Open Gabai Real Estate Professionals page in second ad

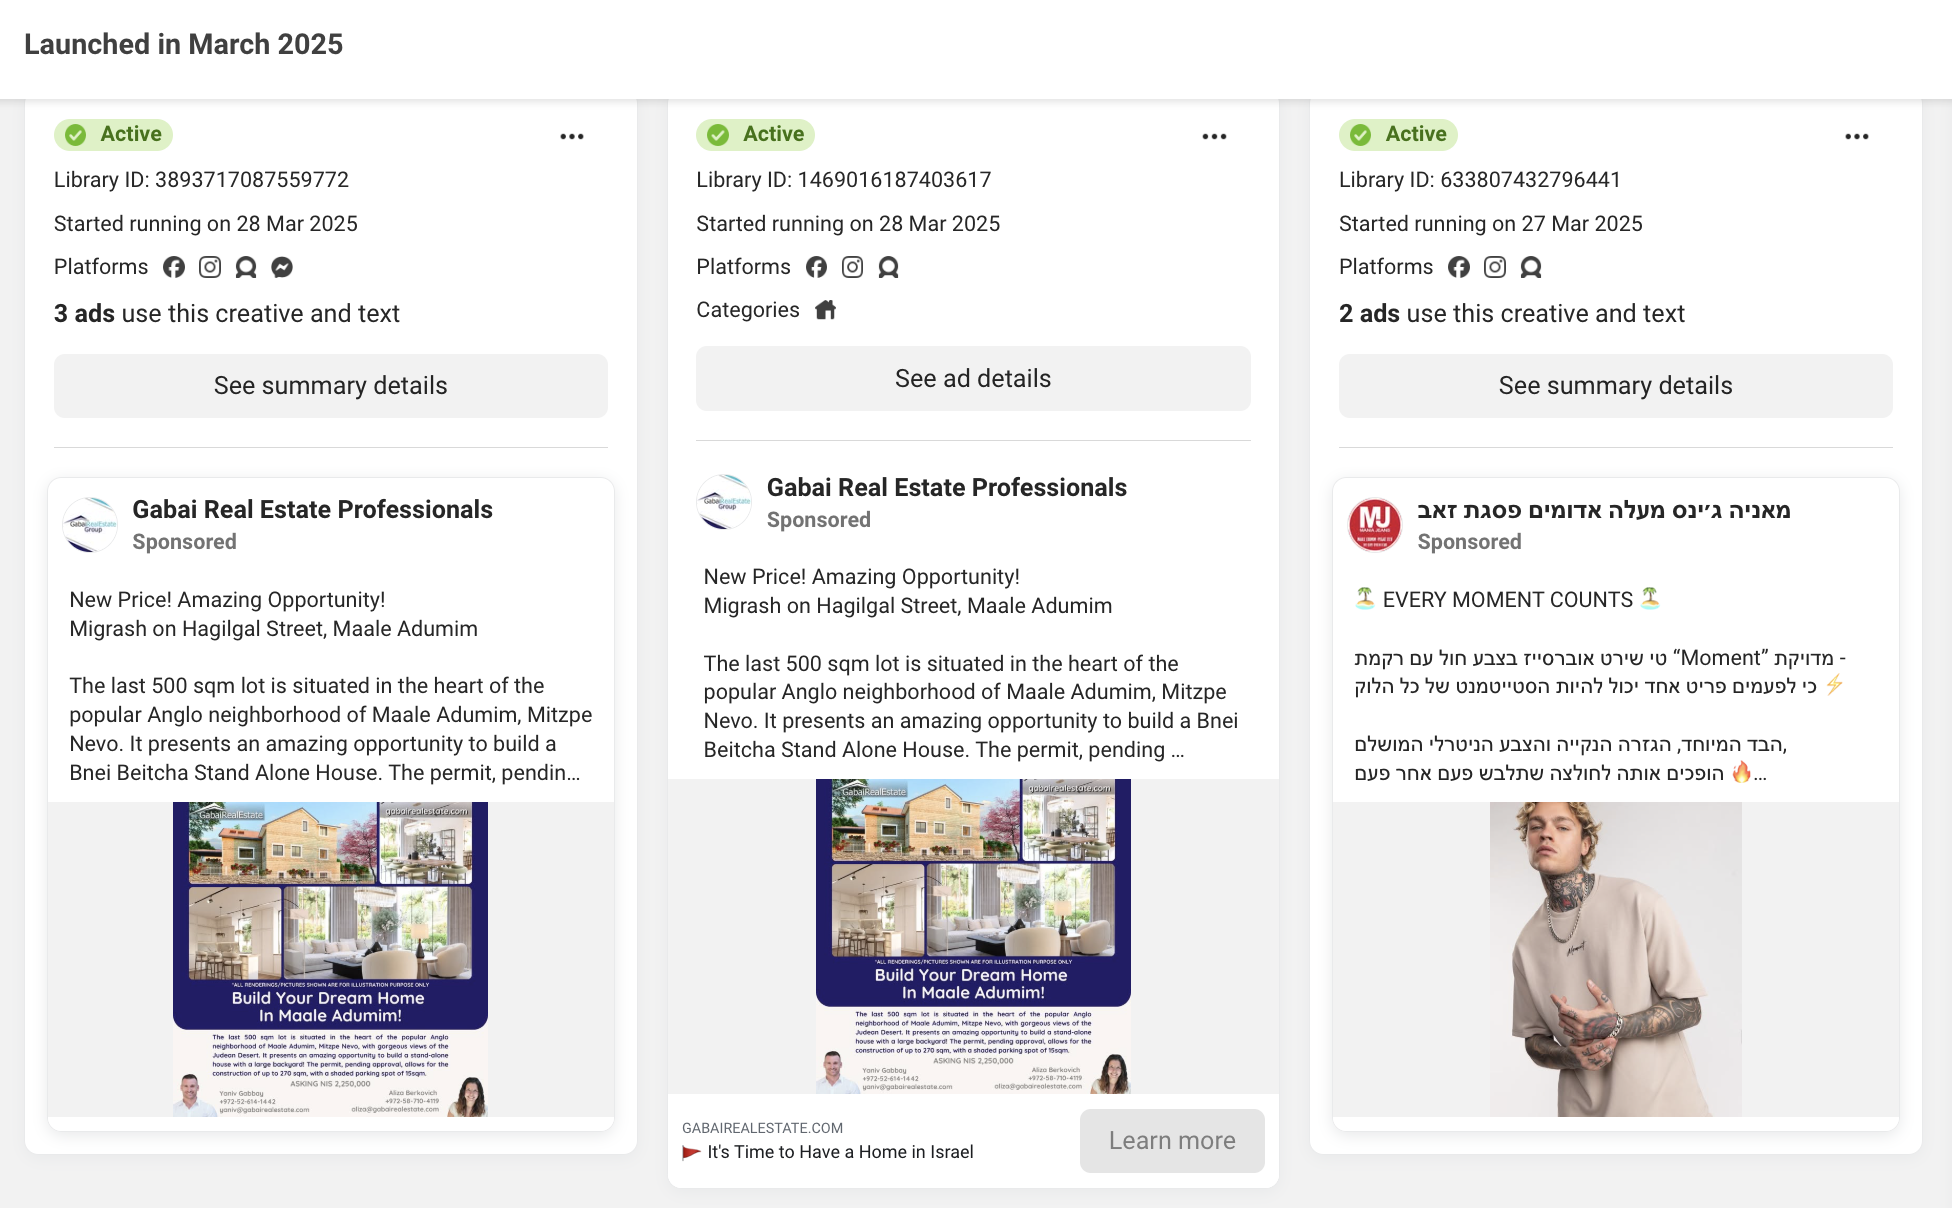[946, 487]
